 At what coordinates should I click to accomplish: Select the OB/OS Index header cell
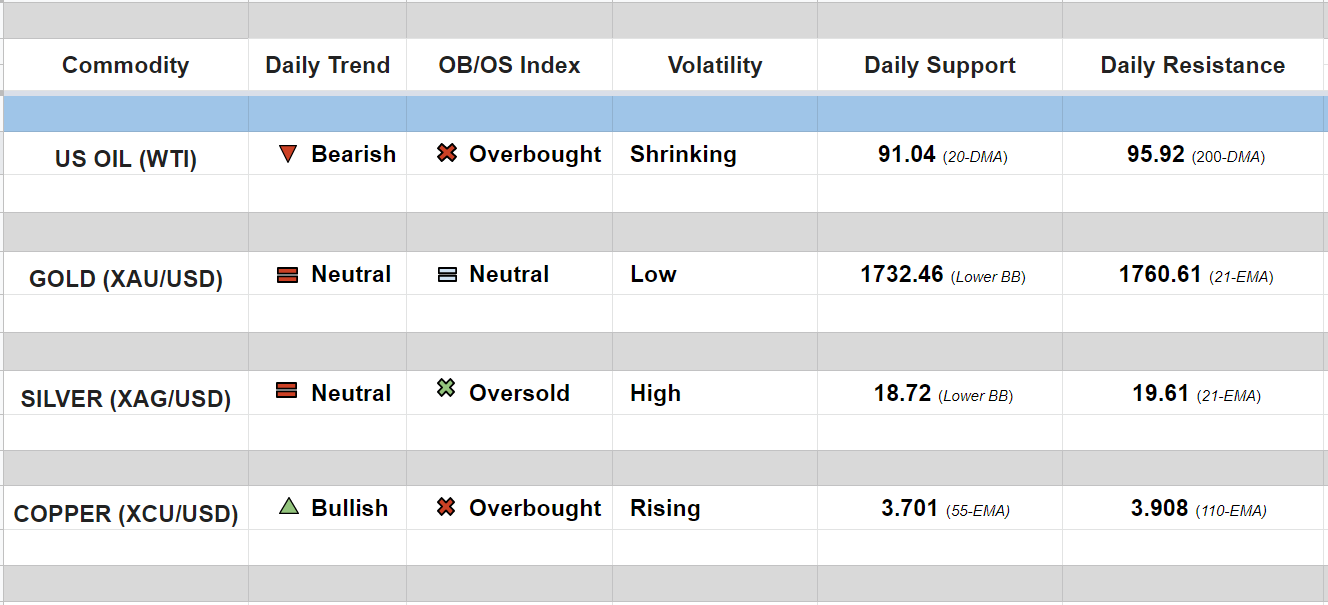click(x=509, y=66)
